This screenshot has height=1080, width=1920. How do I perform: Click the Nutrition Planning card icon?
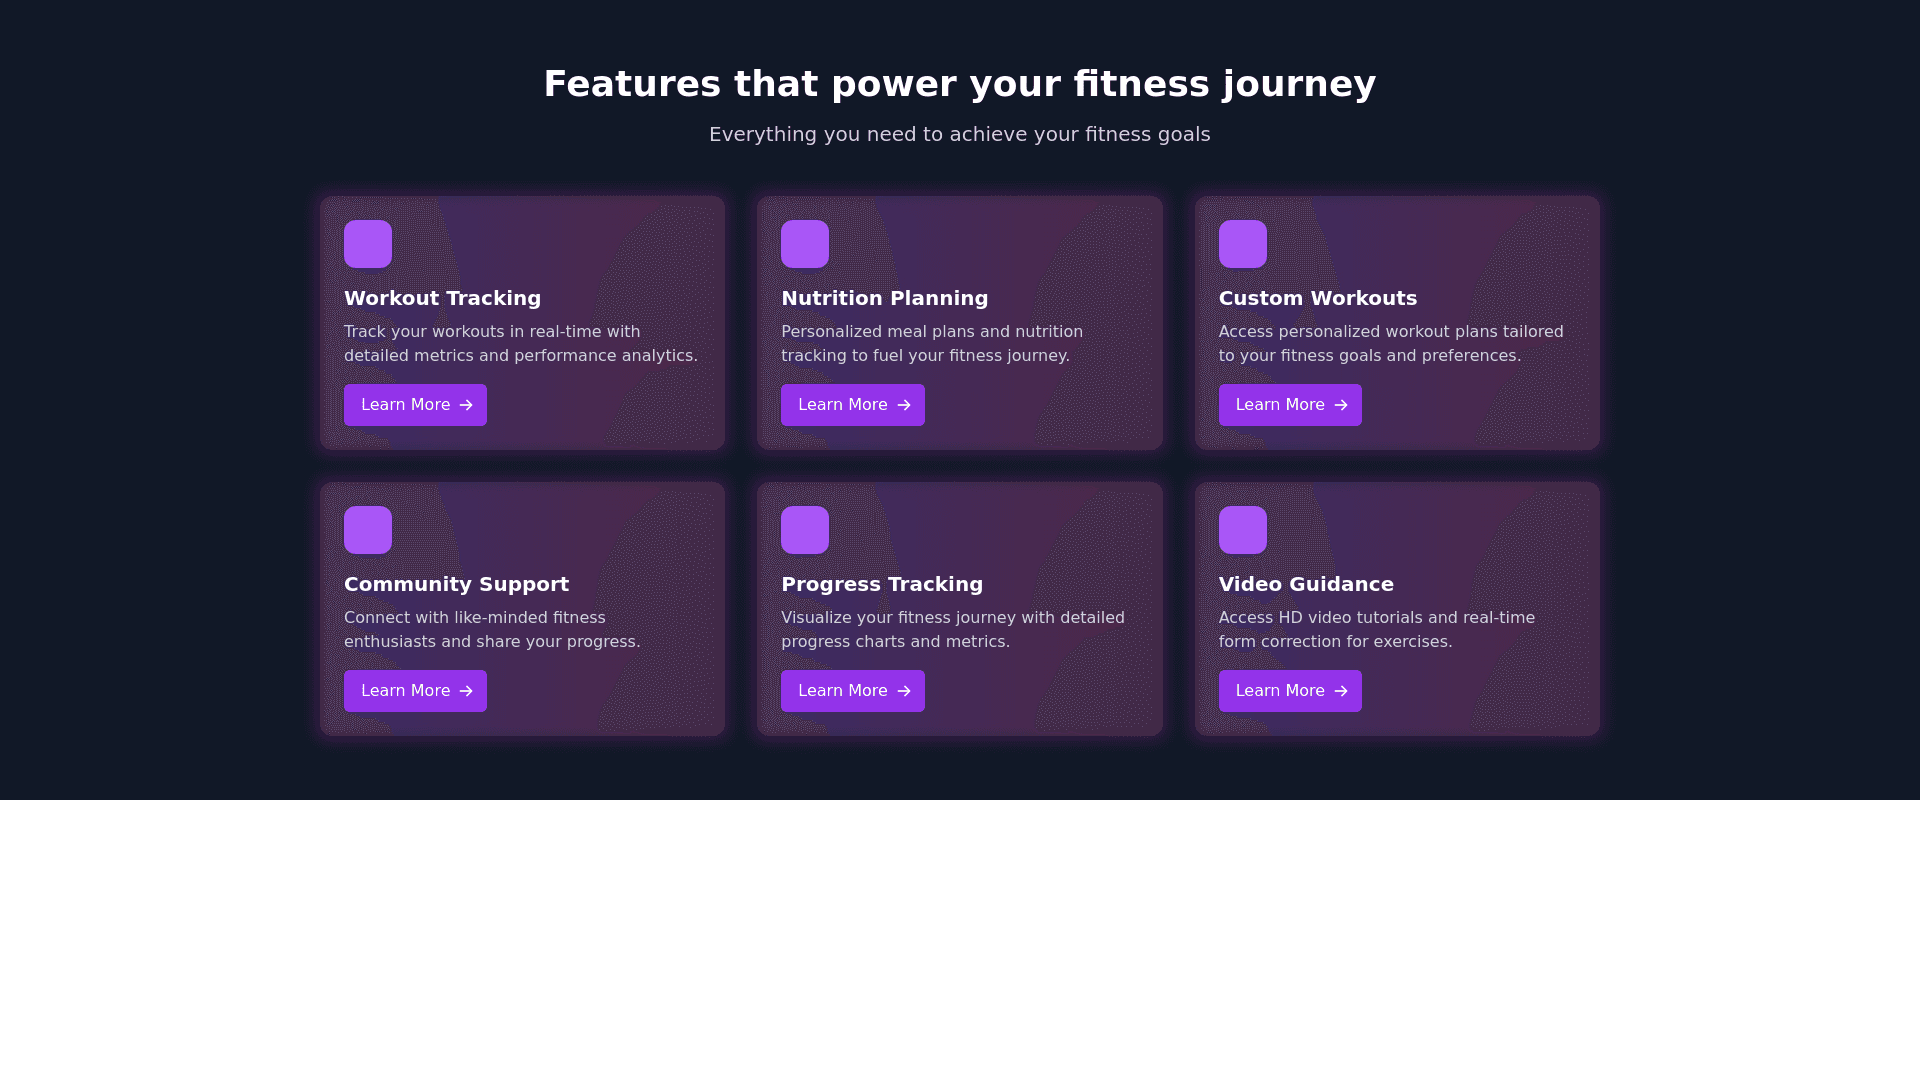tap(805, 244)
